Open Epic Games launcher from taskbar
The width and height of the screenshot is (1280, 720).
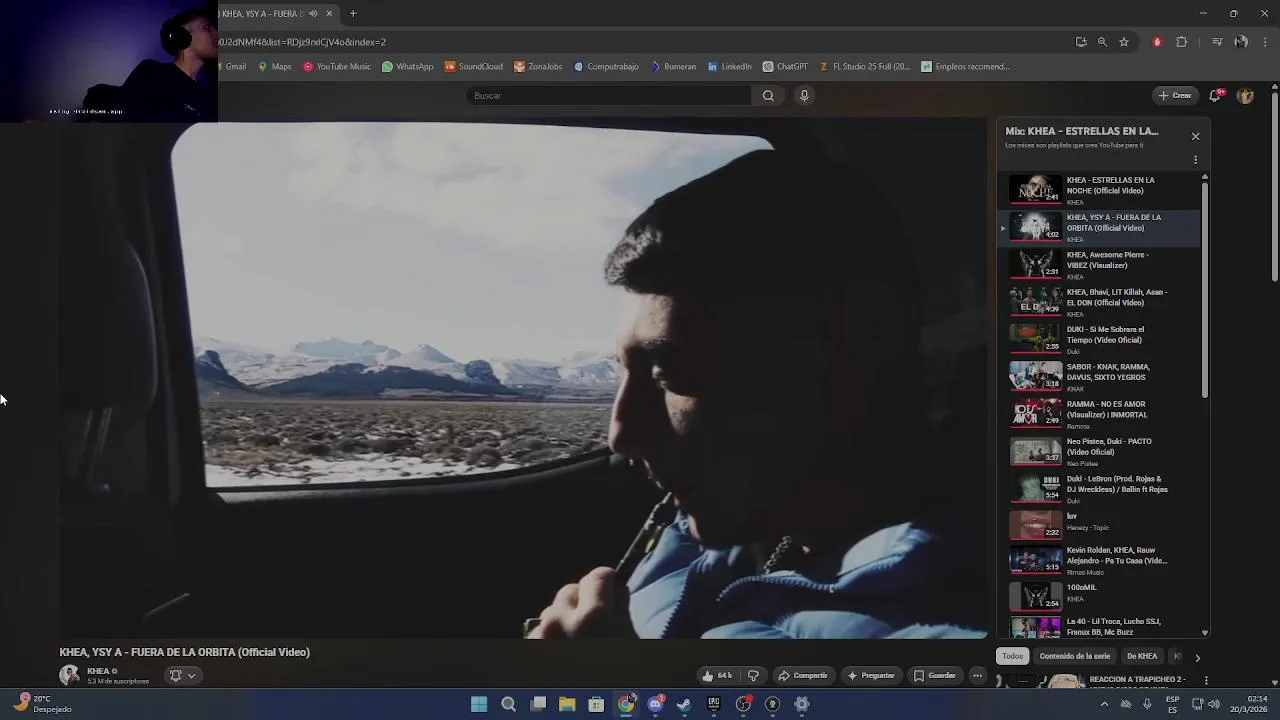(713, 704)
